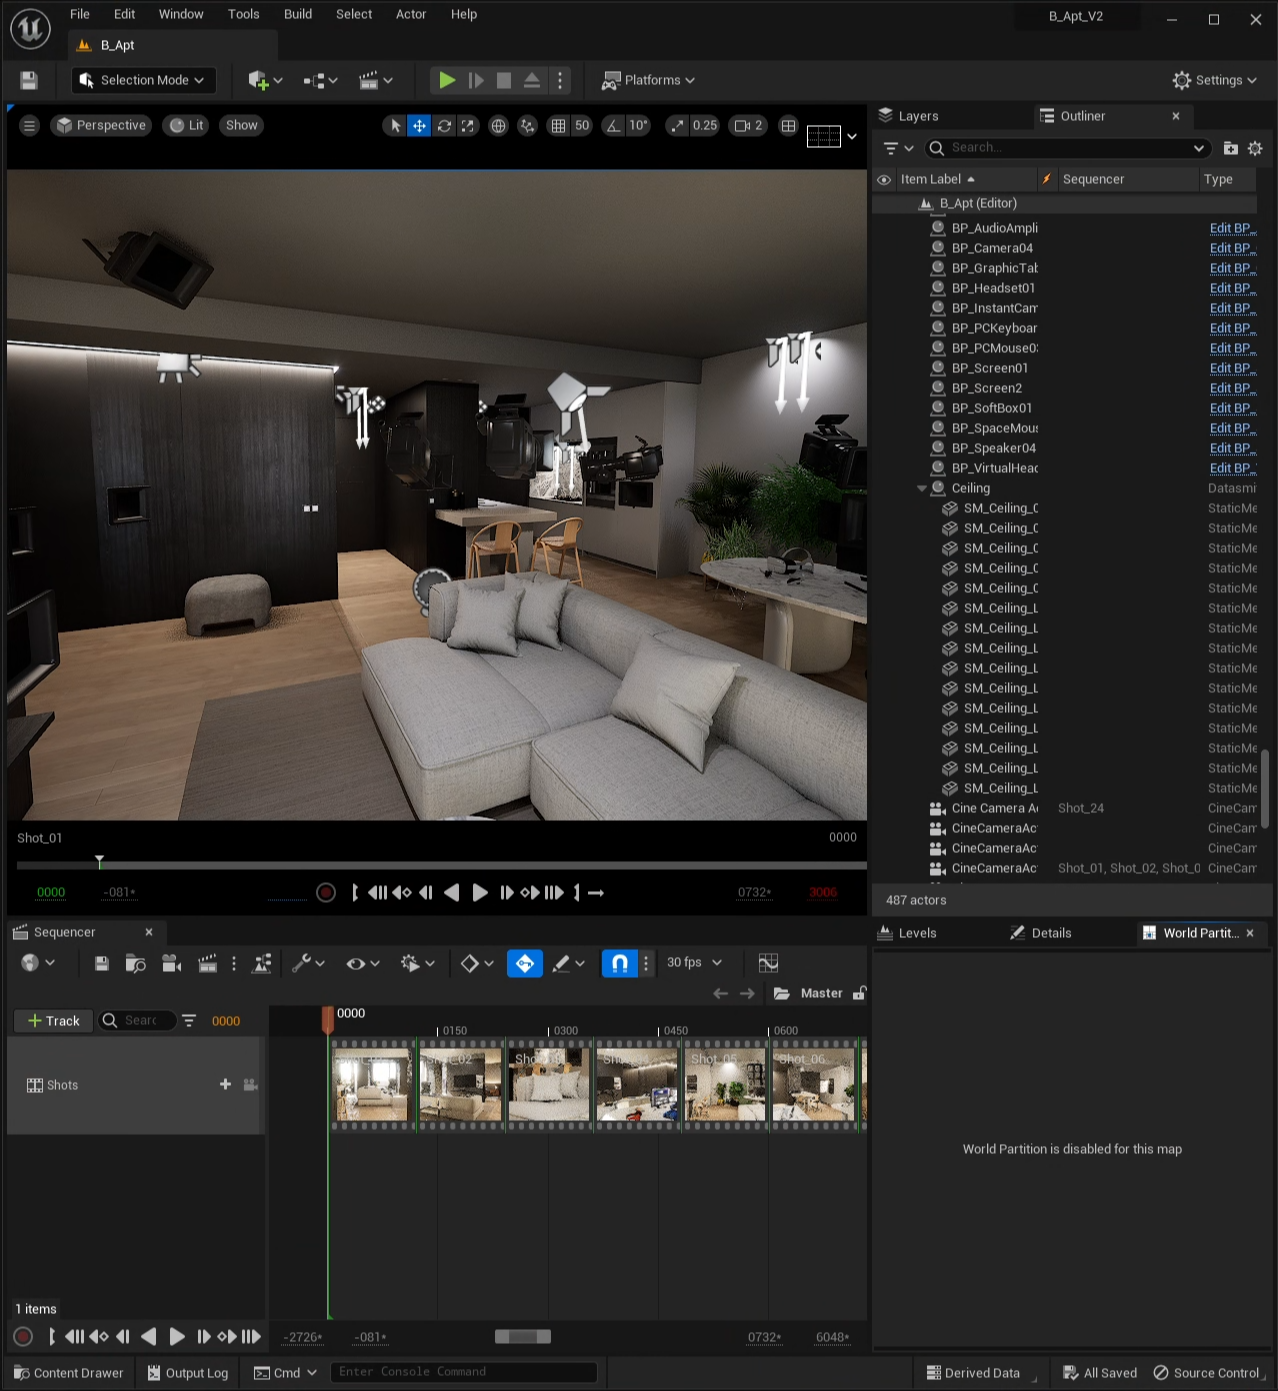Click Edit BP link for BP_Speaker04
Screen dimensions: 1278x1391
1232,448
